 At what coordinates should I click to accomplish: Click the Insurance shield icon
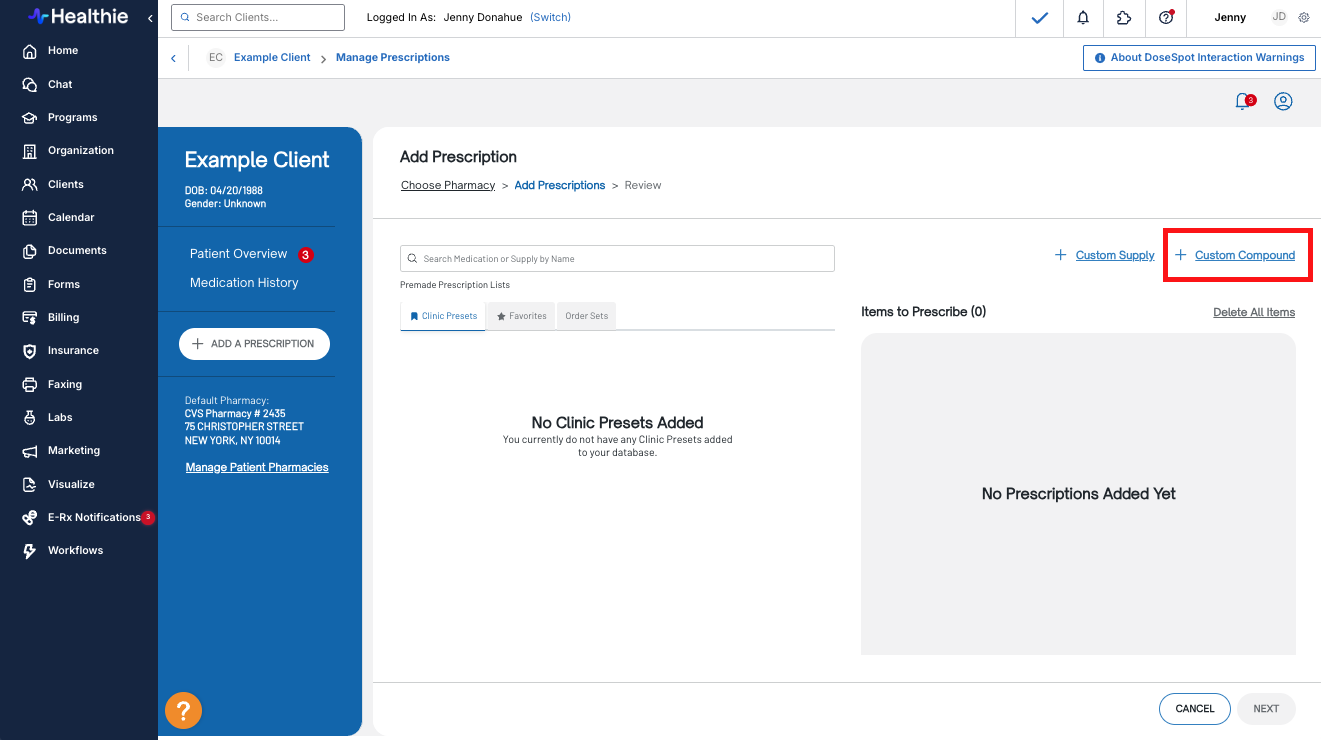tap(30, 351)
